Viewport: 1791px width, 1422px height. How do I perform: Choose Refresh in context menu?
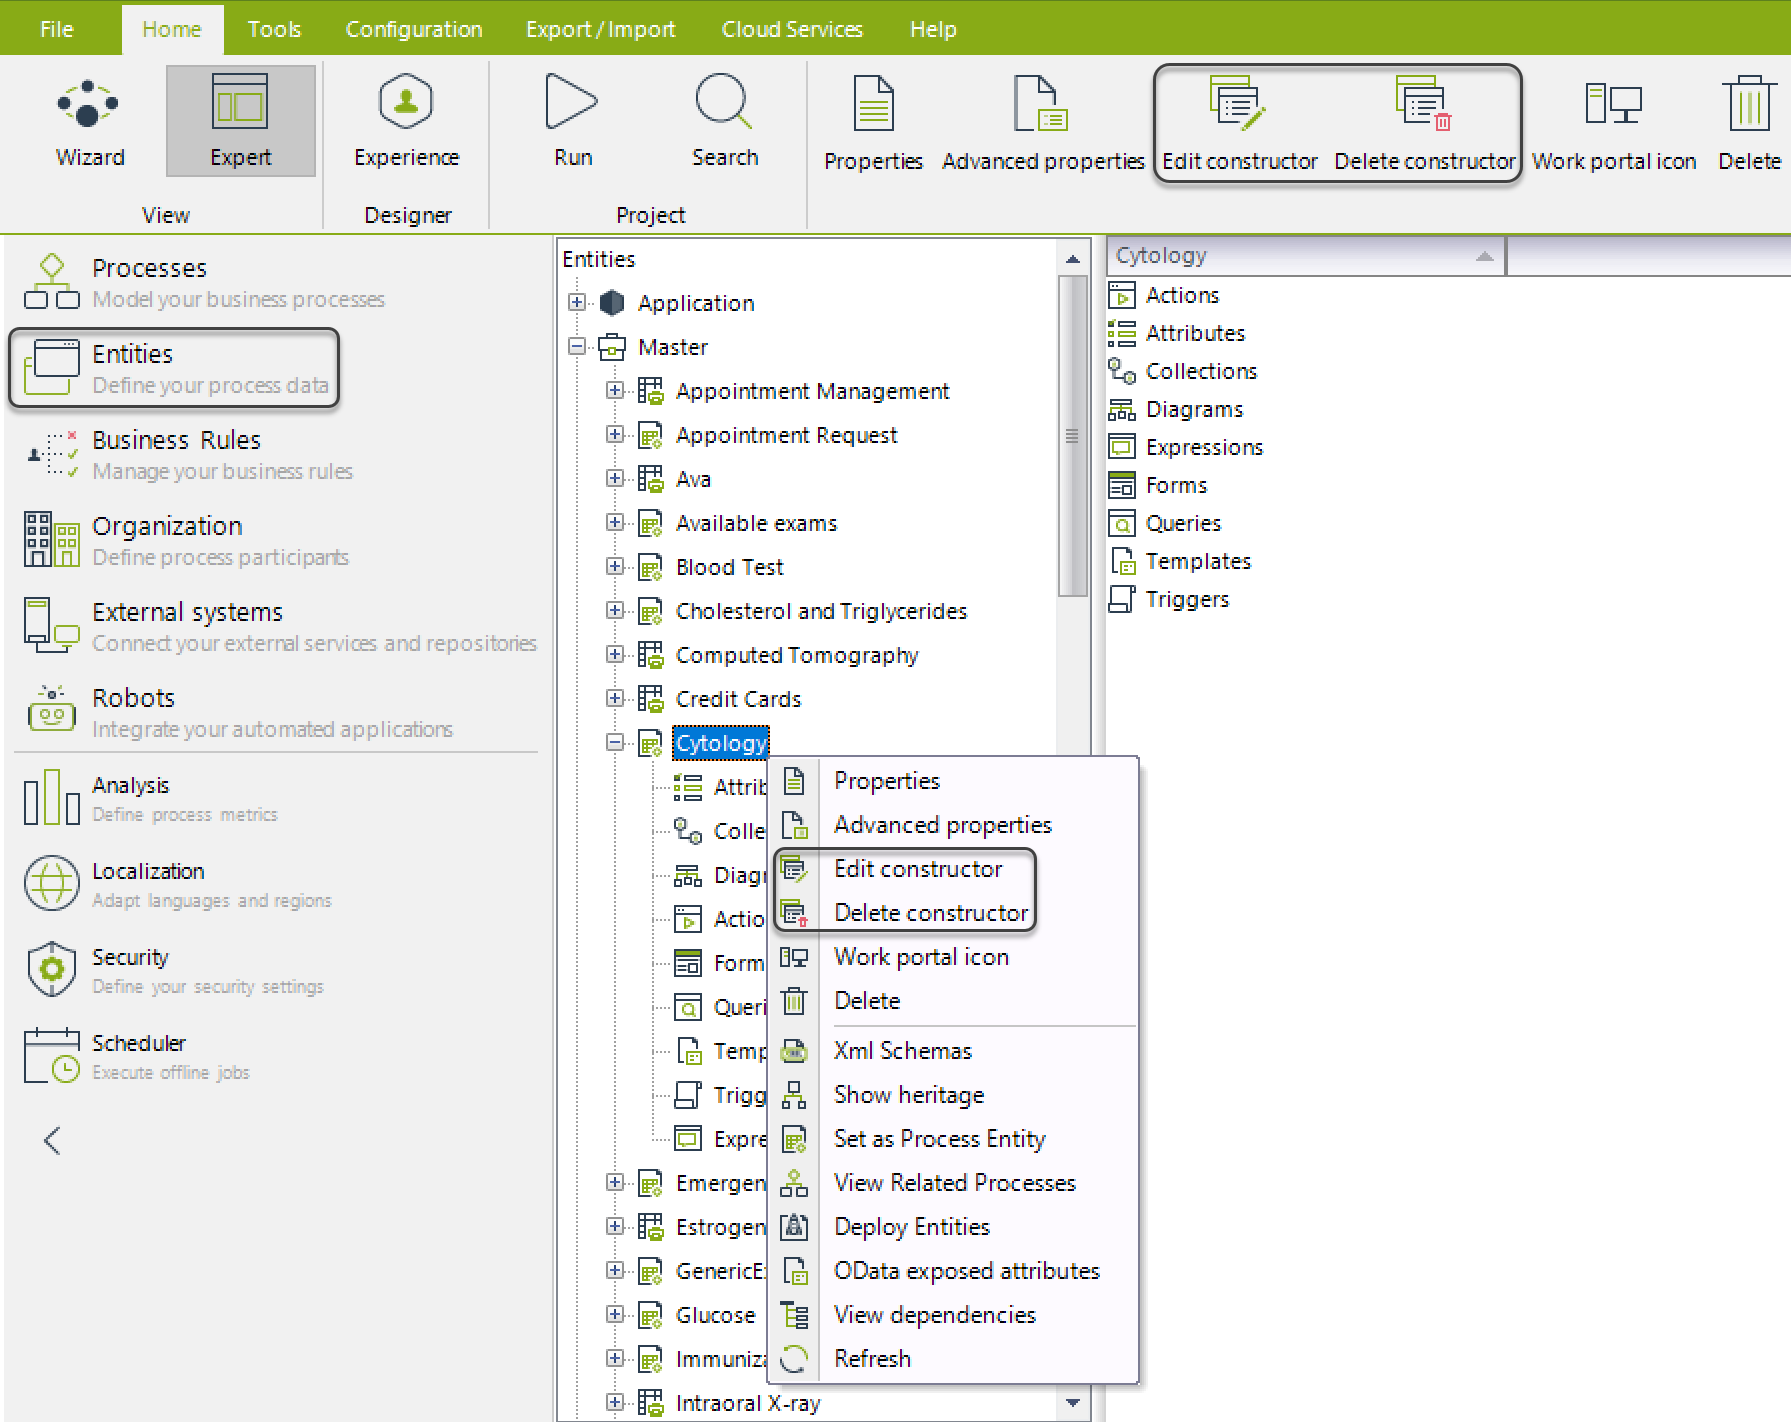(x=954, y=1359)
